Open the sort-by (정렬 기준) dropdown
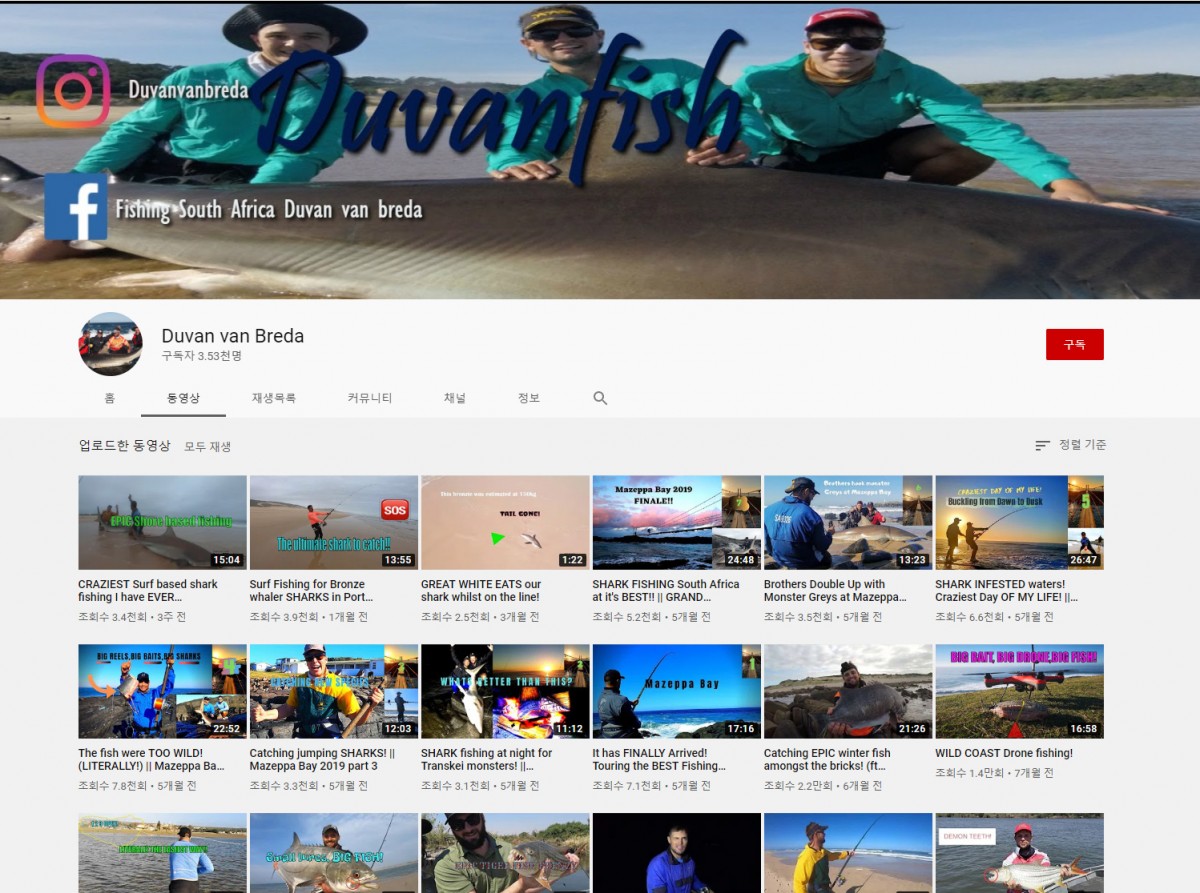 point(1070,445)
